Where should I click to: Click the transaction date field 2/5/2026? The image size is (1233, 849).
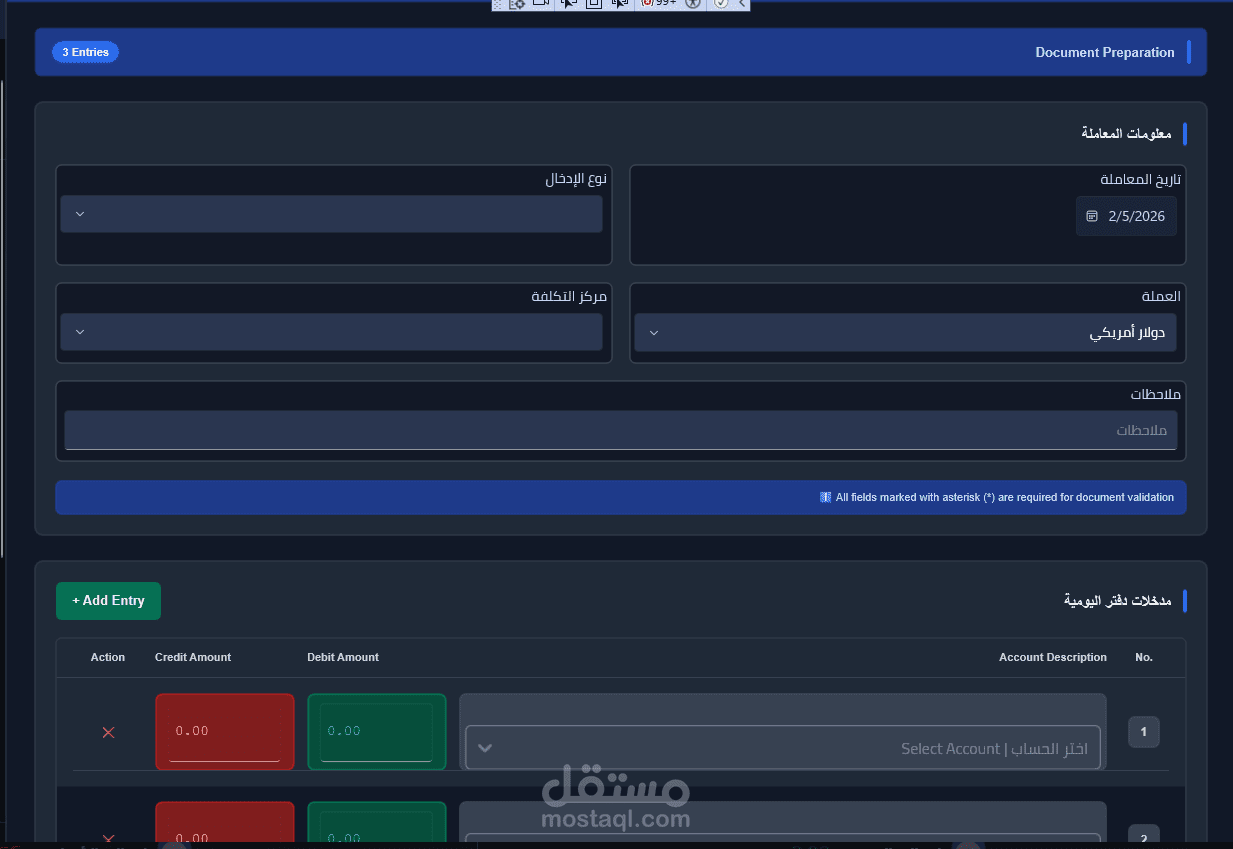point(1126,216)
